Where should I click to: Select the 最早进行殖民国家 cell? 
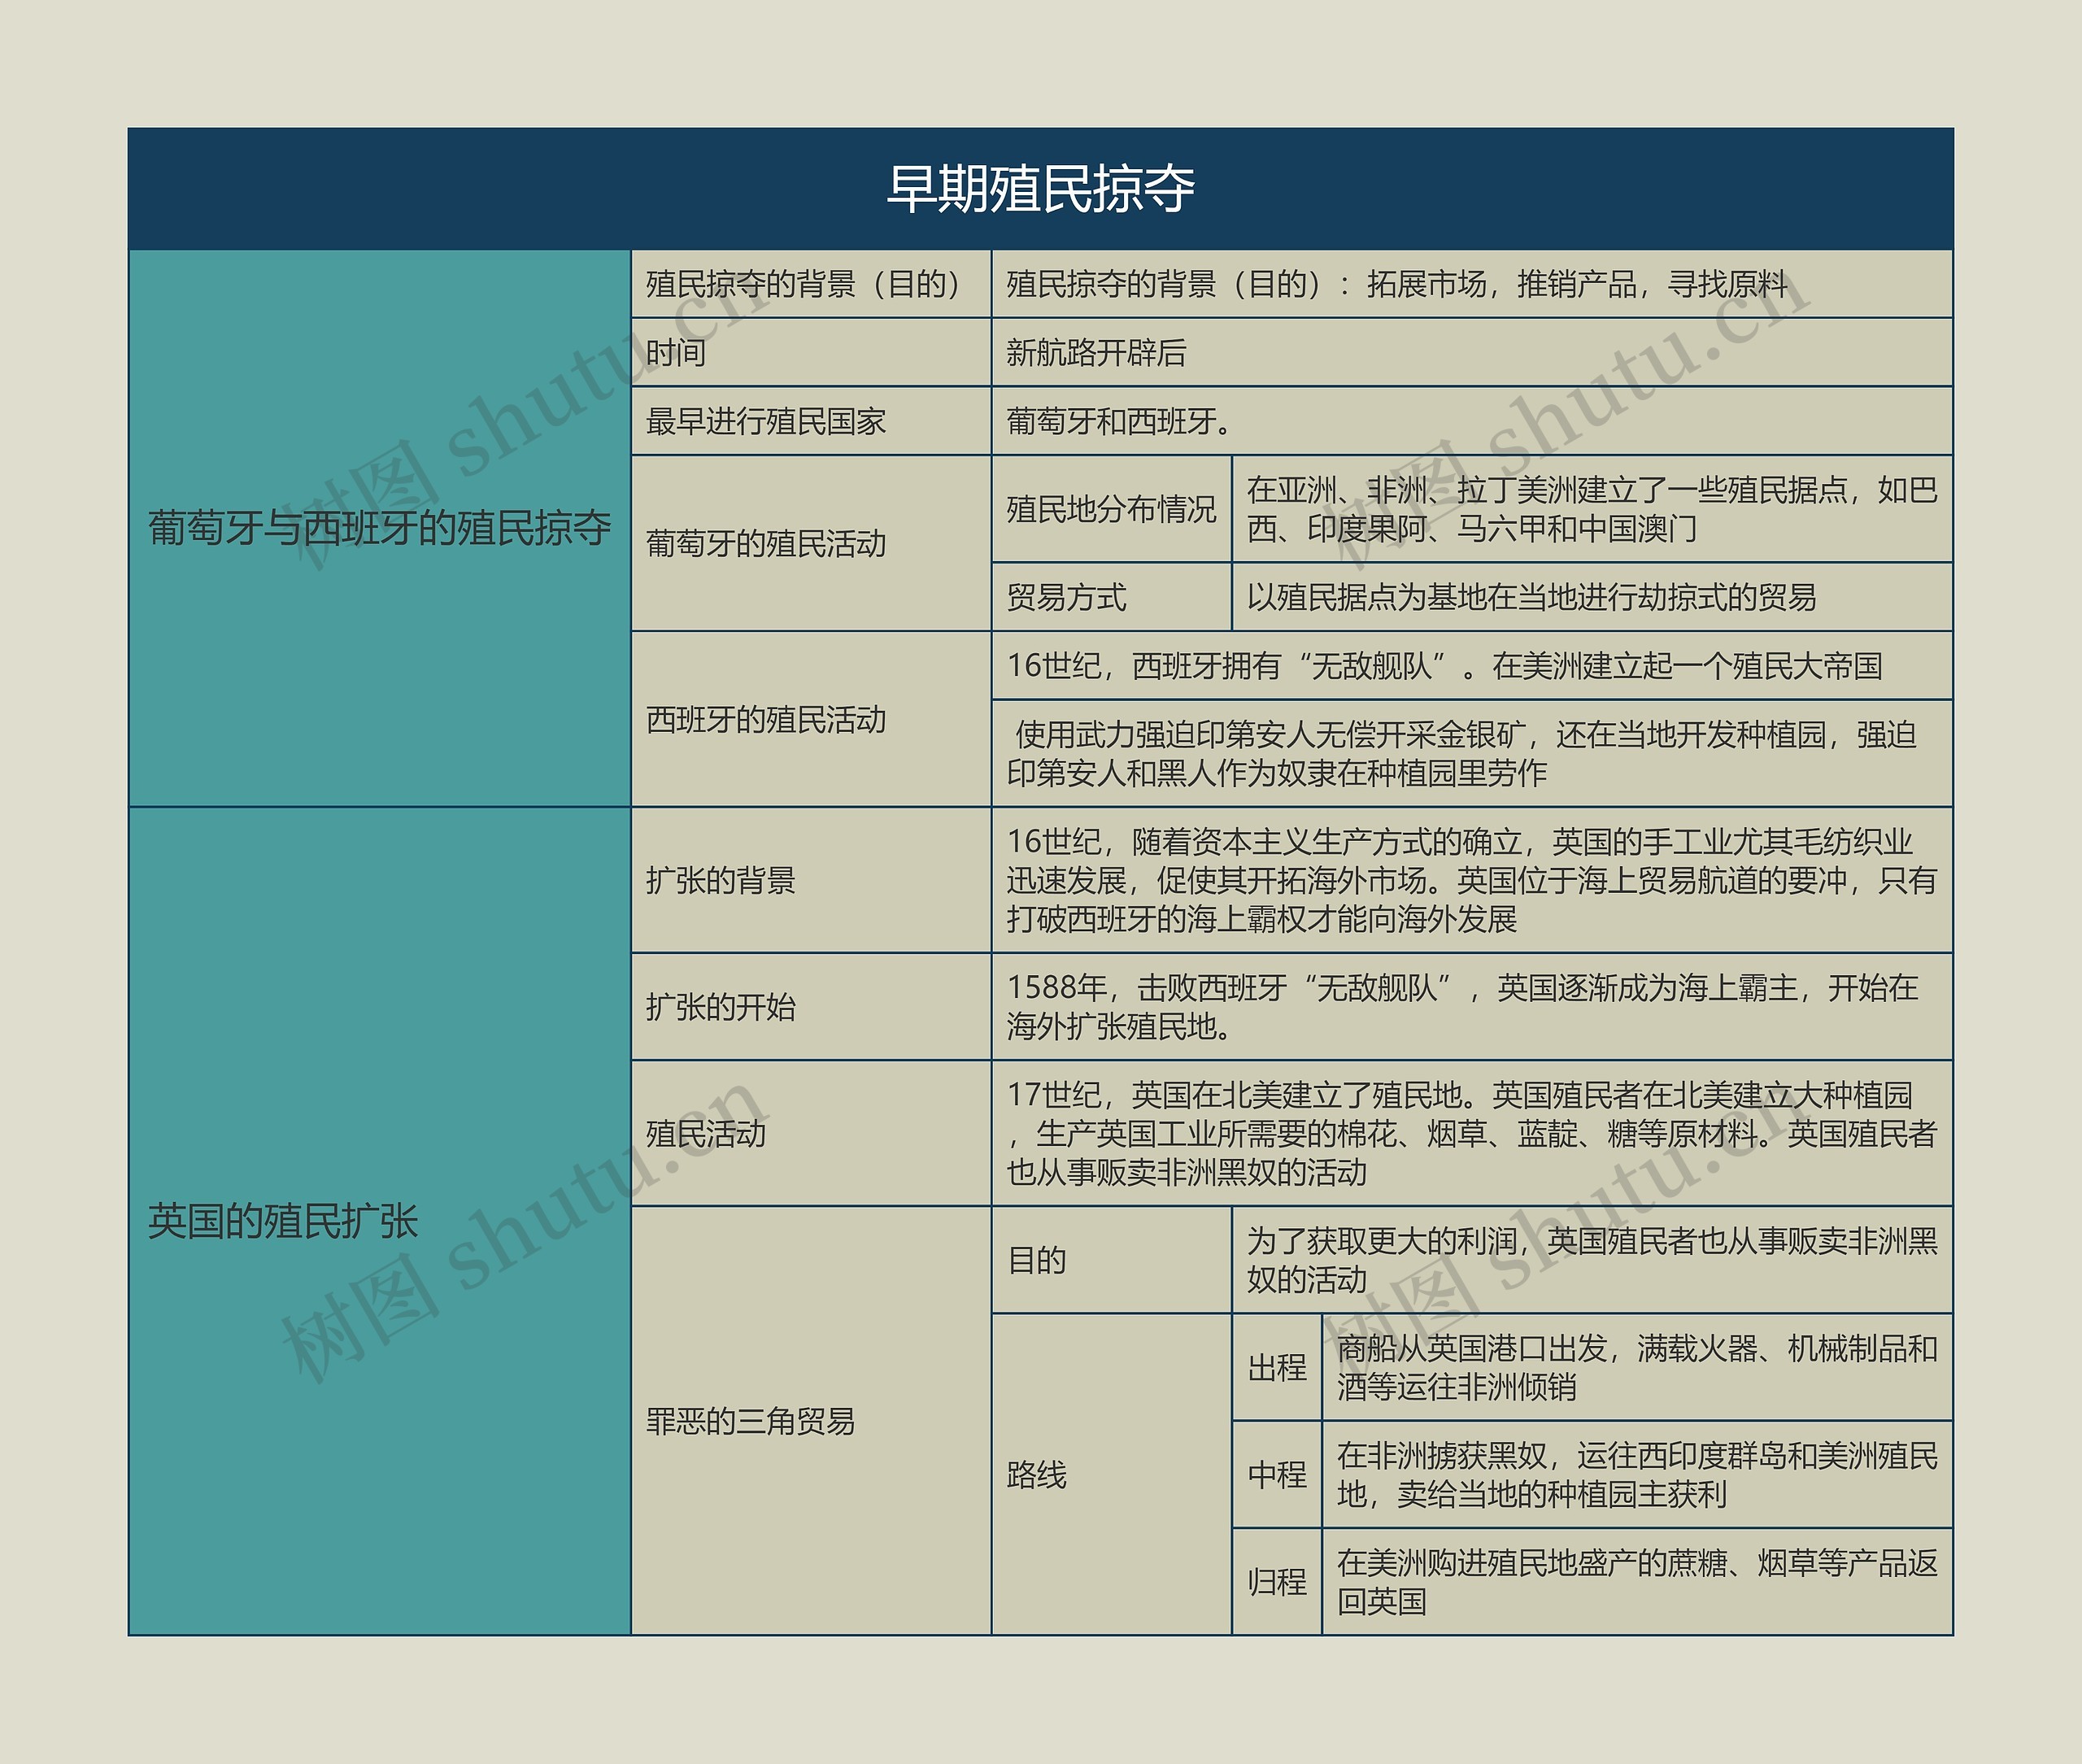pos(811,421)
